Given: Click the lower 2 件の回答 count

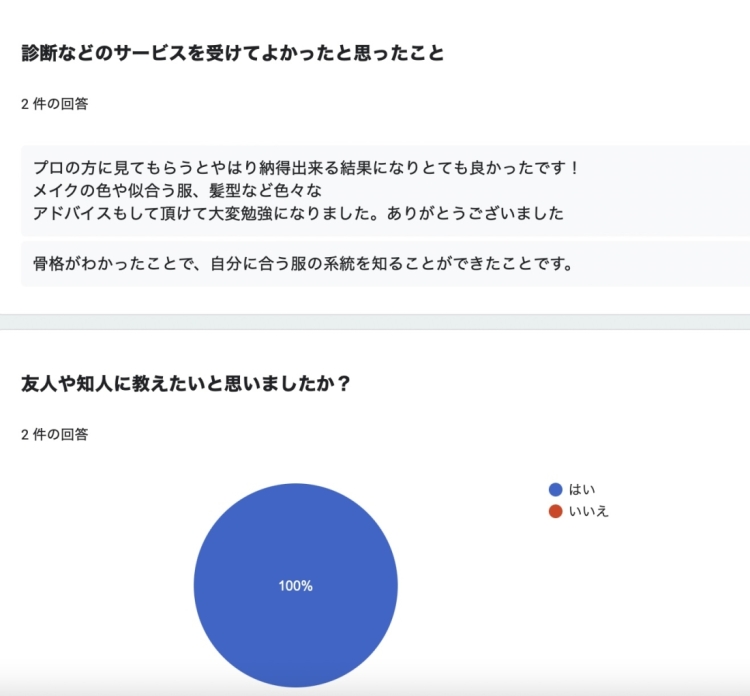Looking at the screenshot, I should [55, 434].
